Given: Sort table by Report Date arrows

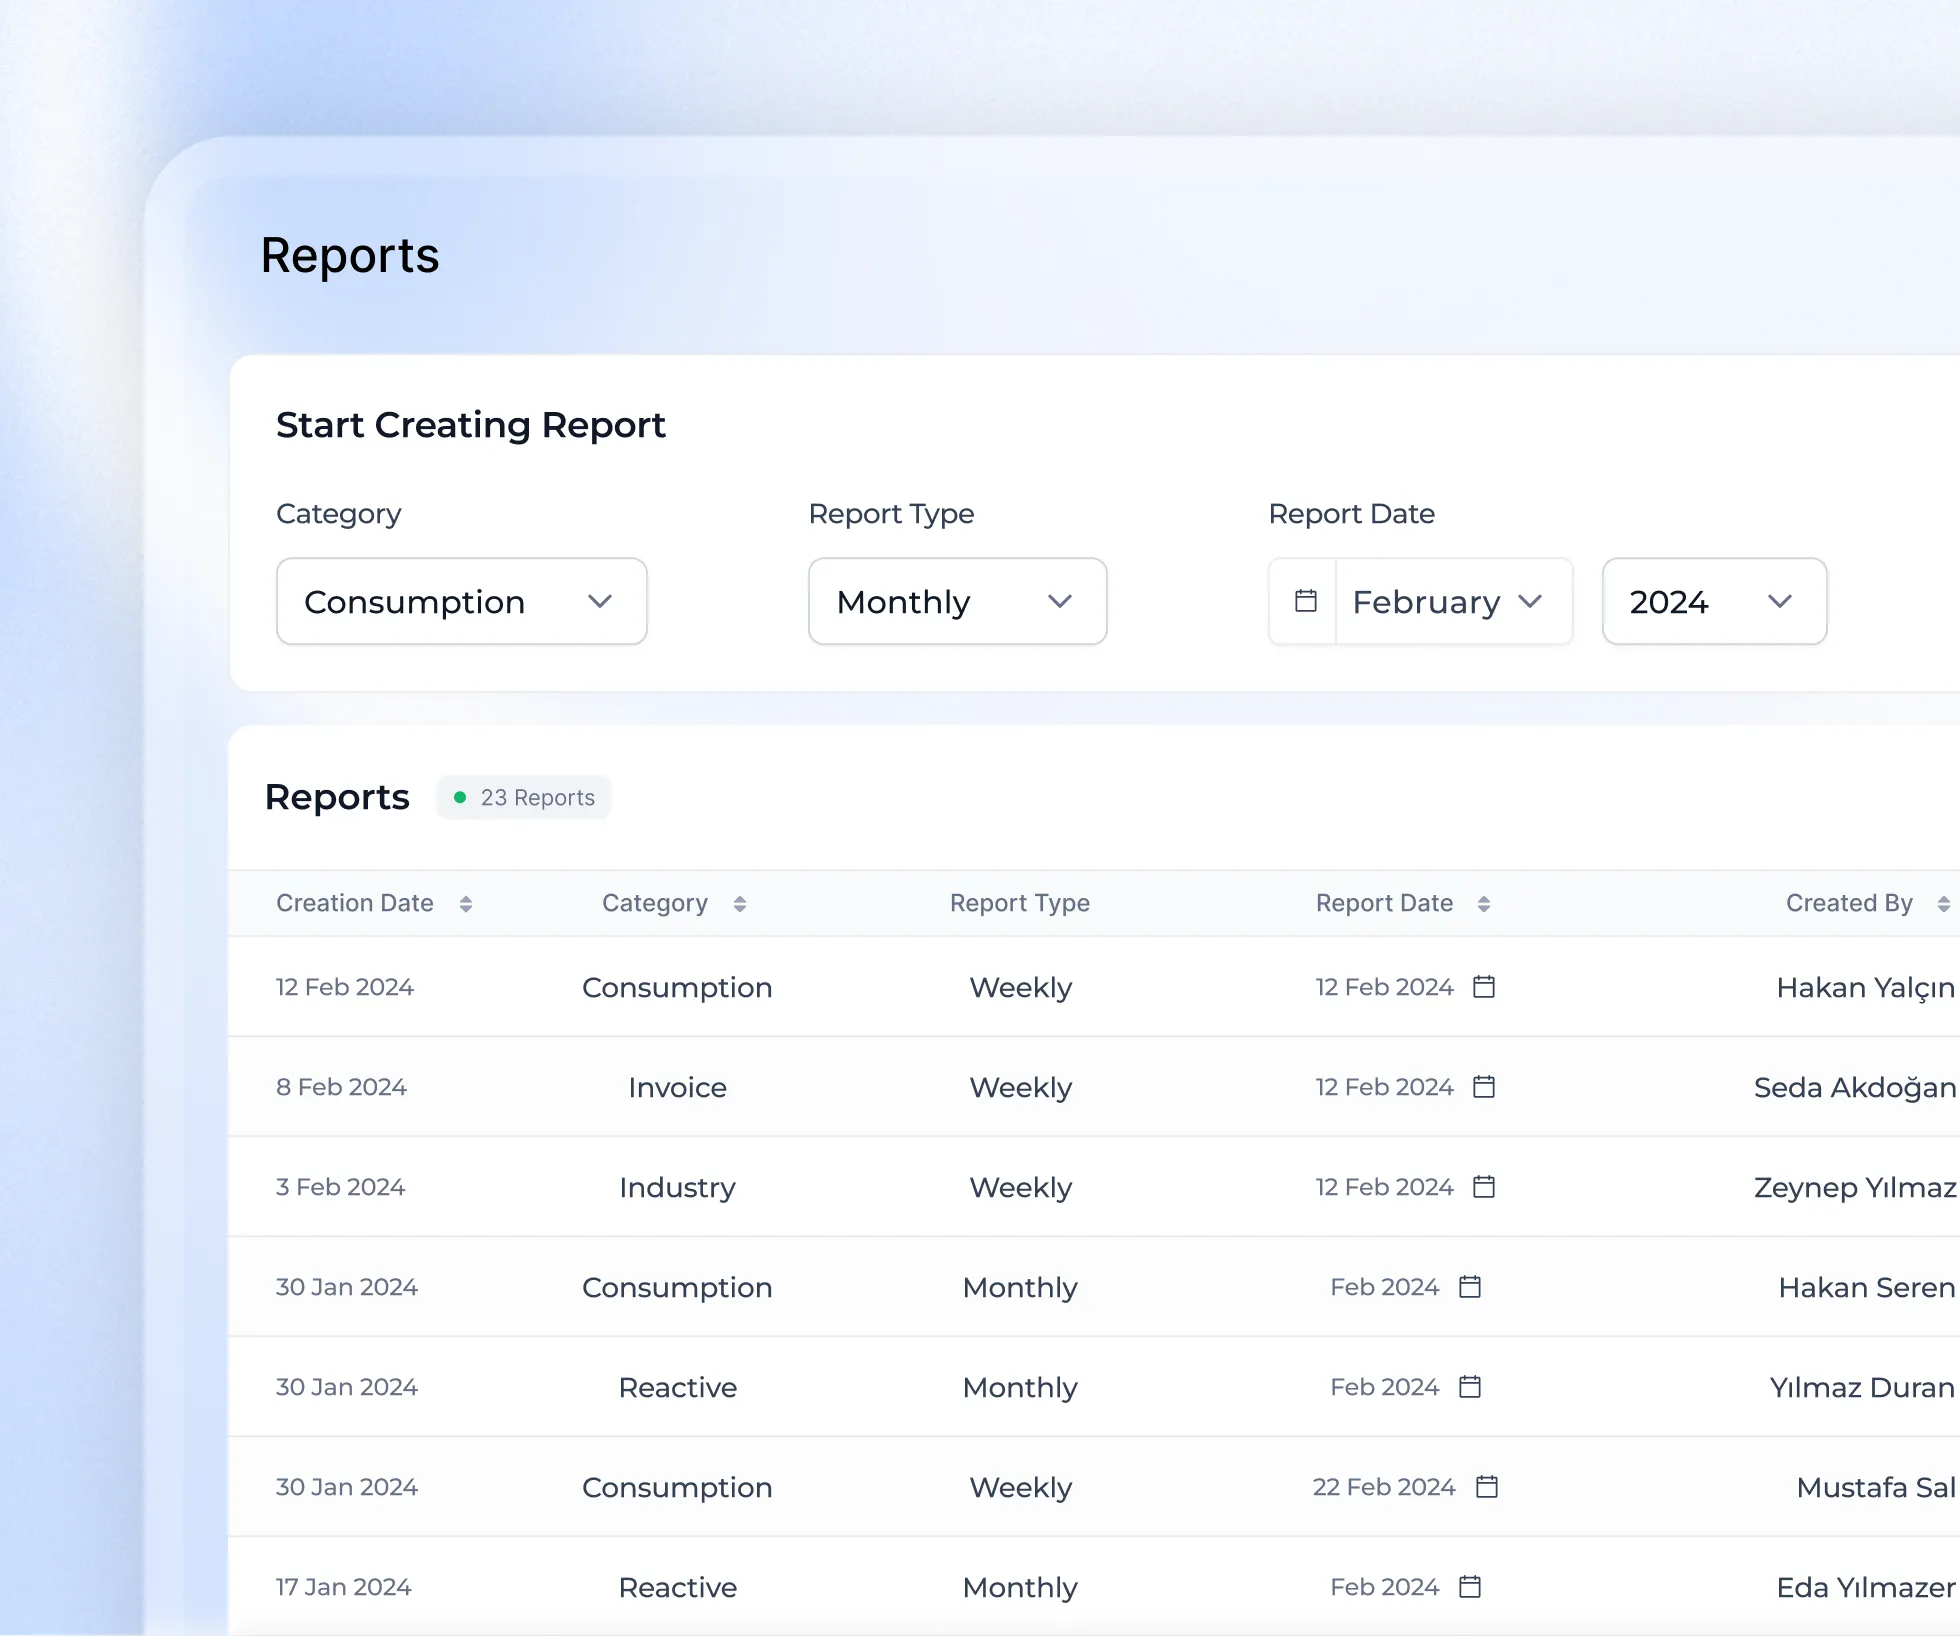Looking at the screenshot, I should (1483, 904).
